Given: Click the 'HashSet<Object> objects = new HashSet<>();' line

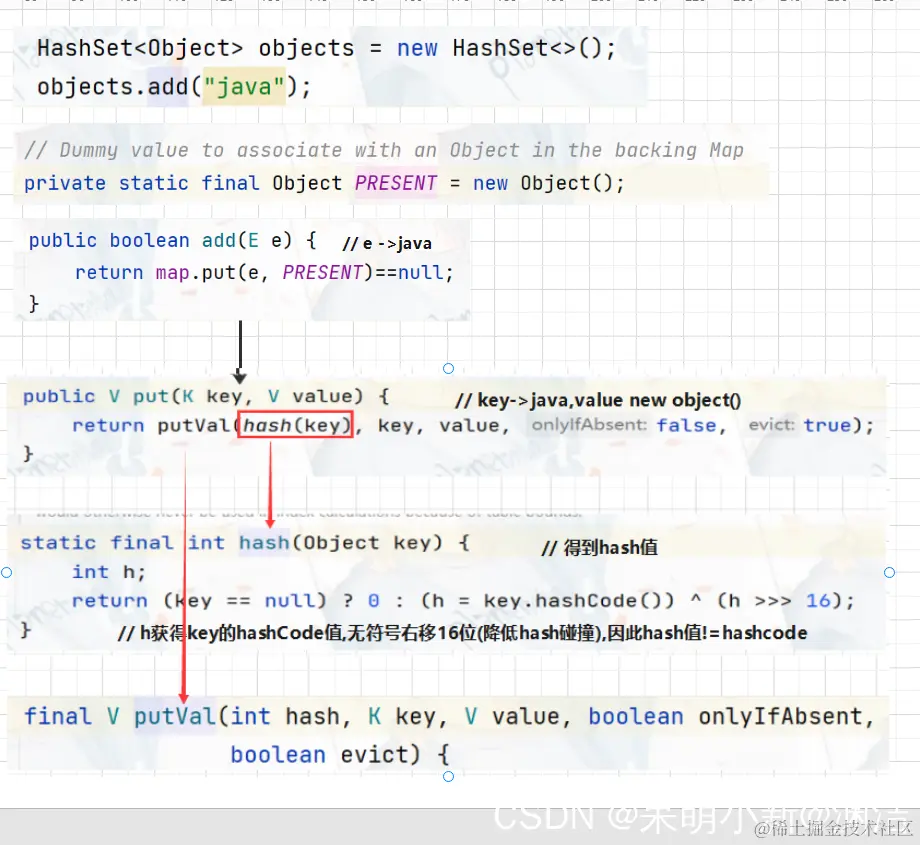Looking at the screenshot, I should pos(326,48).
